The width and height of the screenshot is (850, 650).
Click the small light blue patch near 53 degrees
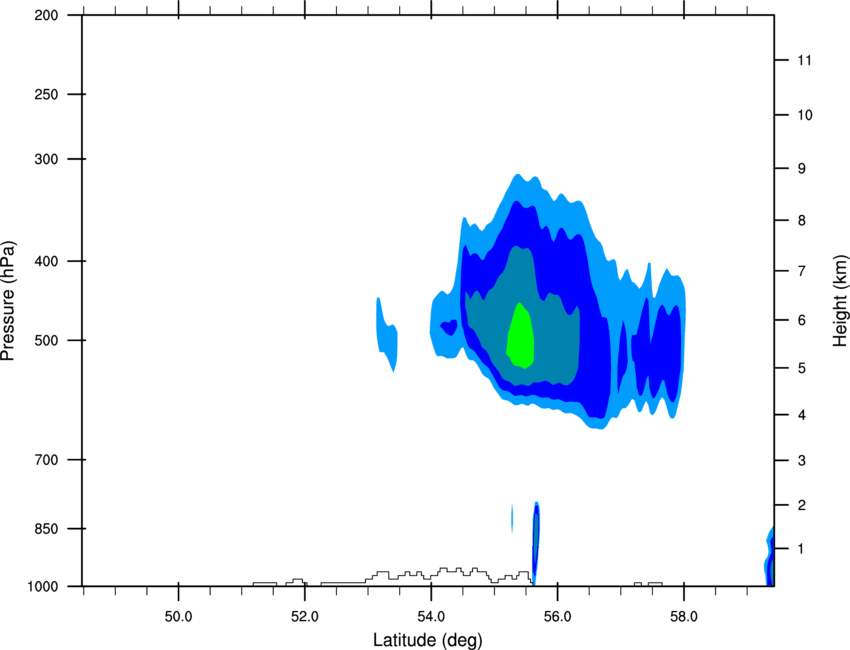(387, 334)
